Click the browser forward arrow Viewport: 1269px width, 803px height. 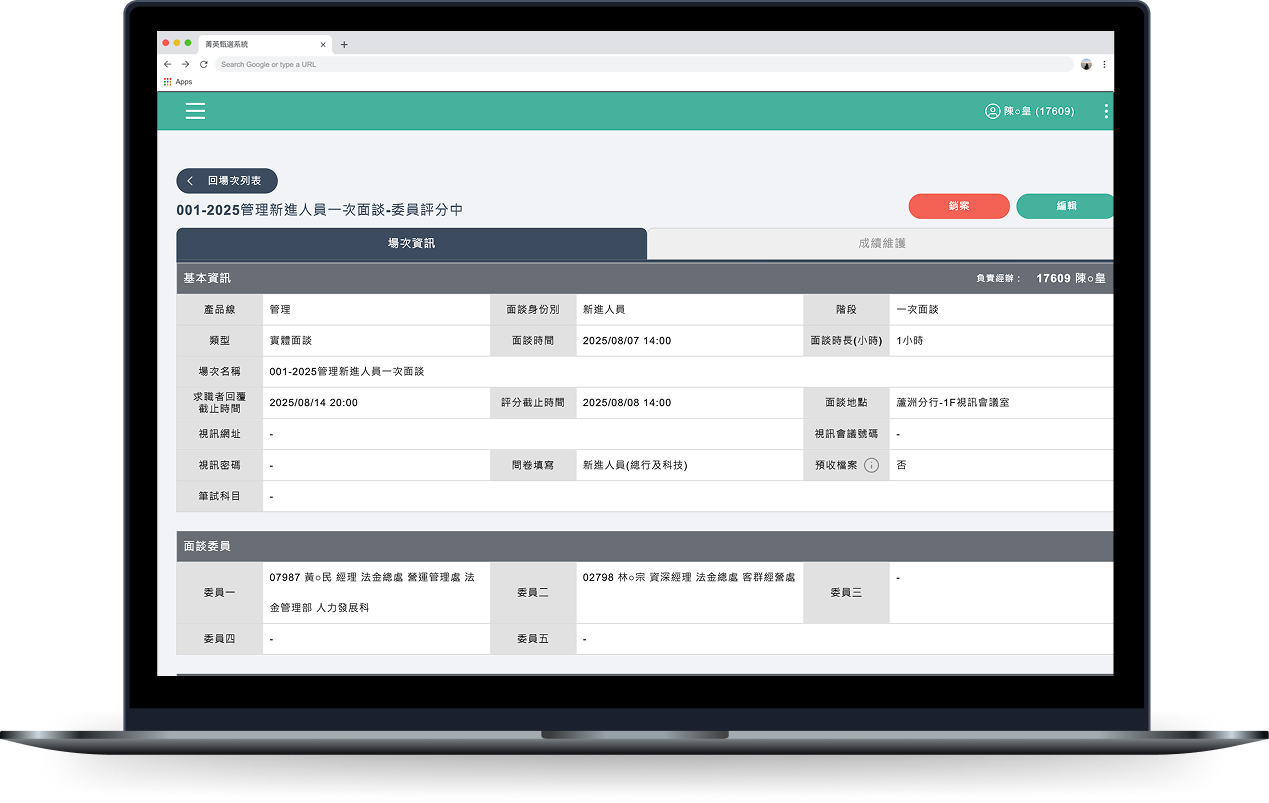pos(185,64)
